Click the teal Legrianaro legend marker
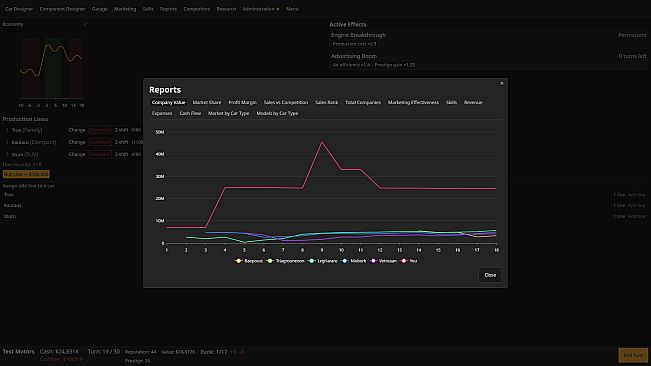This screenshot has width=651, height=366. click(x=312, y=261)
